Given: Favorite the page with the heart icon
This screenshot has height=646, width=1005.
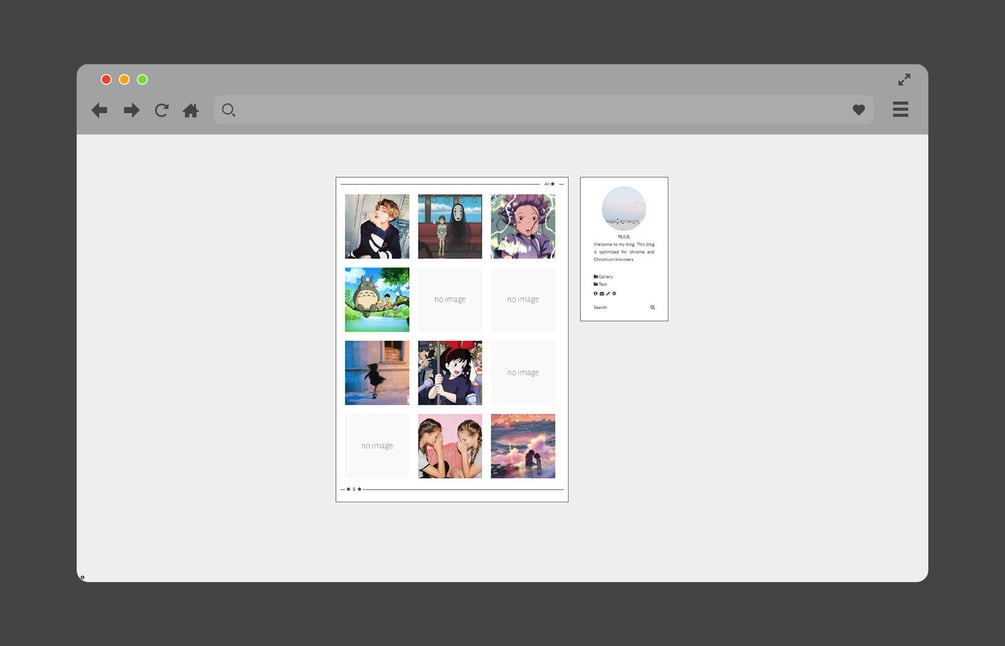Looking at the screenshot, I should tap(859, 110).
